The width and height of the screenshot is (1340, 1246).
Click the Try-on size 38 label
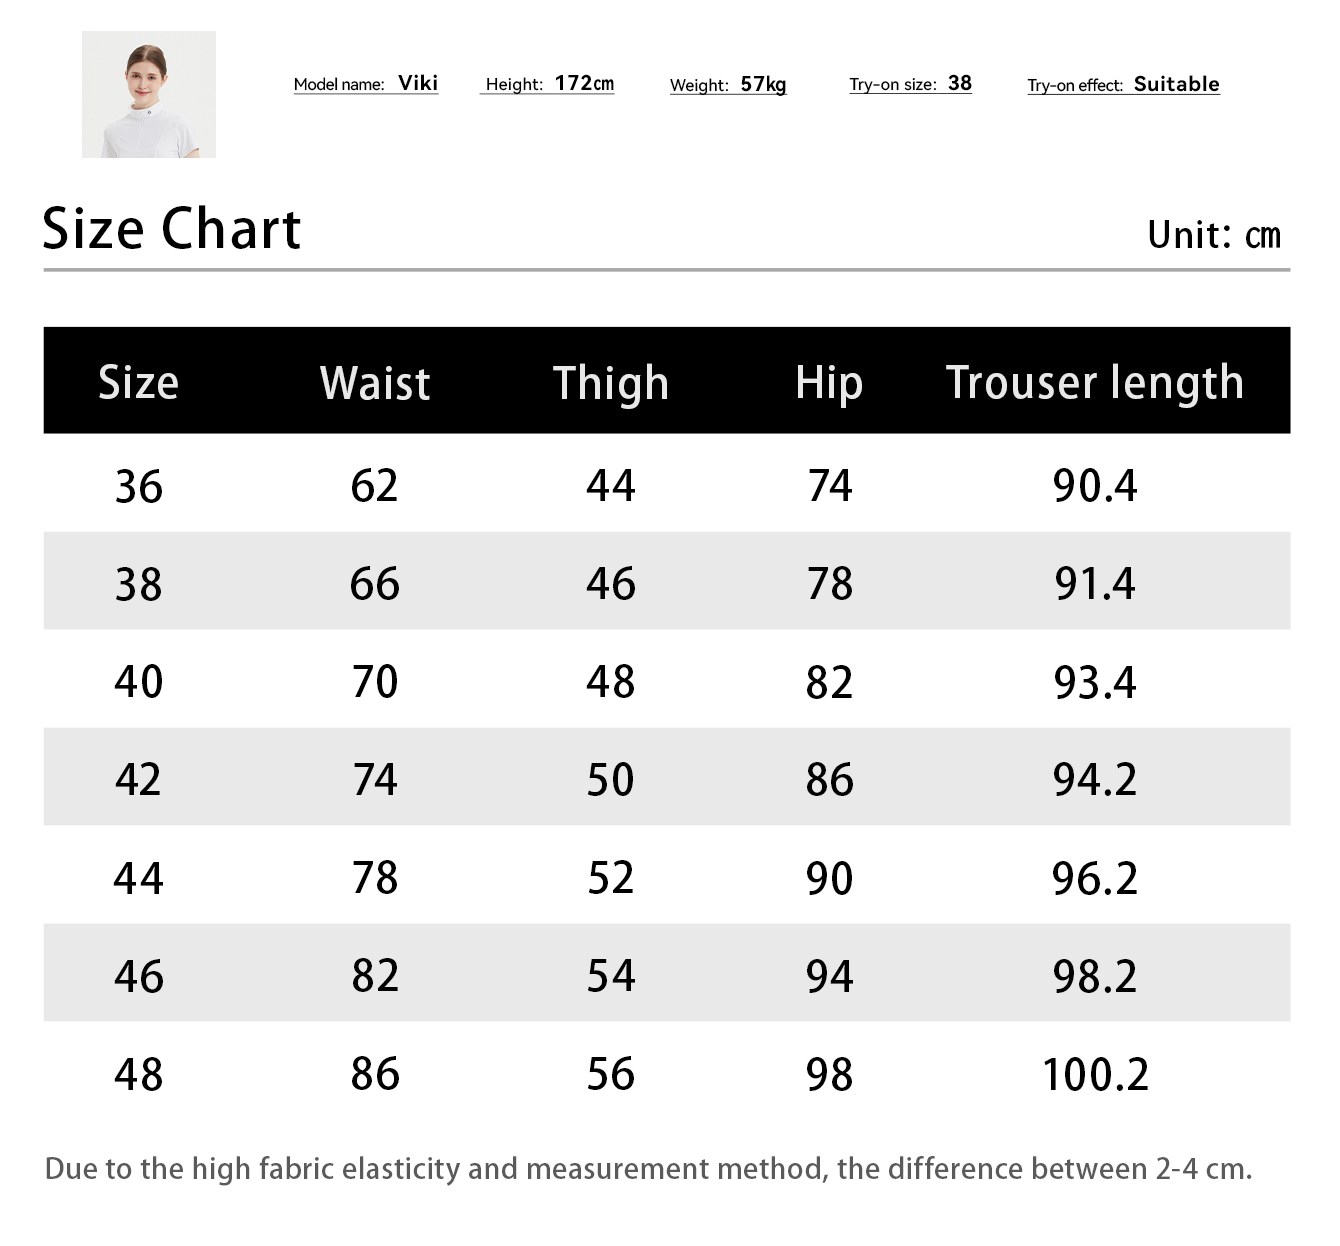tap(910, 84)
